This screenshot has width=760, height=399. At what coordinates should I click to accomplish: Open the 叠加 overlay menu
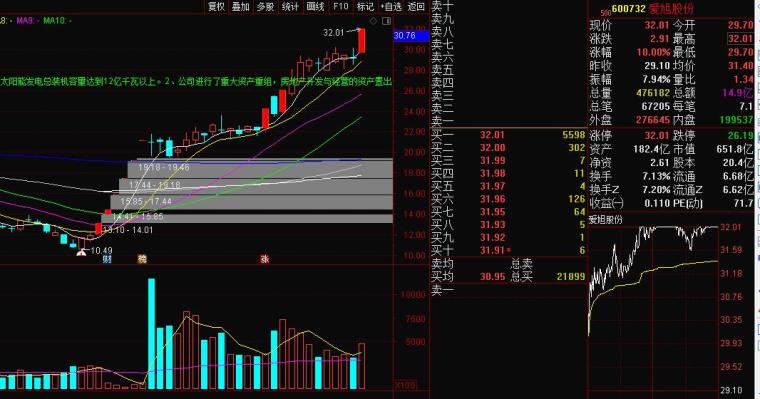(x=240, y=6)
